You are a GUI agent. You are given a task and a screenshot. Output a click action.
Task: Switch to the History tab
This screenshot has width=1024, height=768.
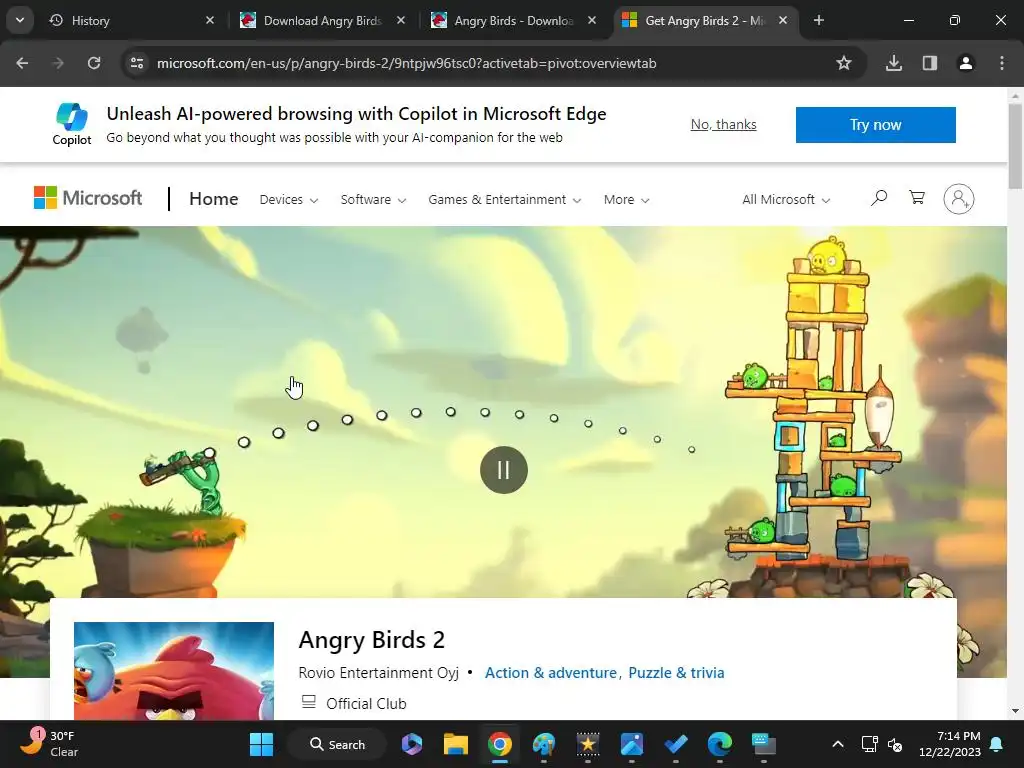[131, 20]
